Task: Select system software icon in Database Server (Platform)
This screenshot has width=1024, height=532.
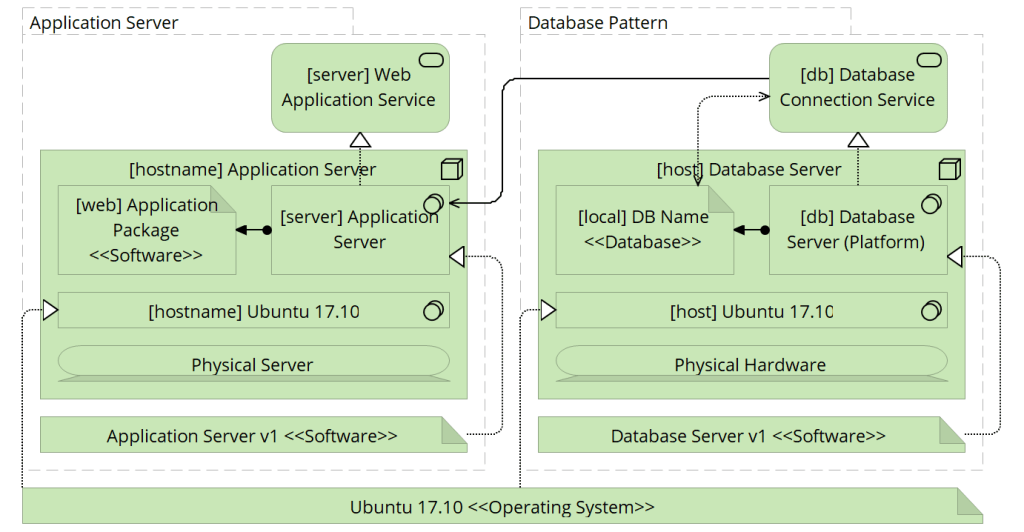Action: point(930,205)
